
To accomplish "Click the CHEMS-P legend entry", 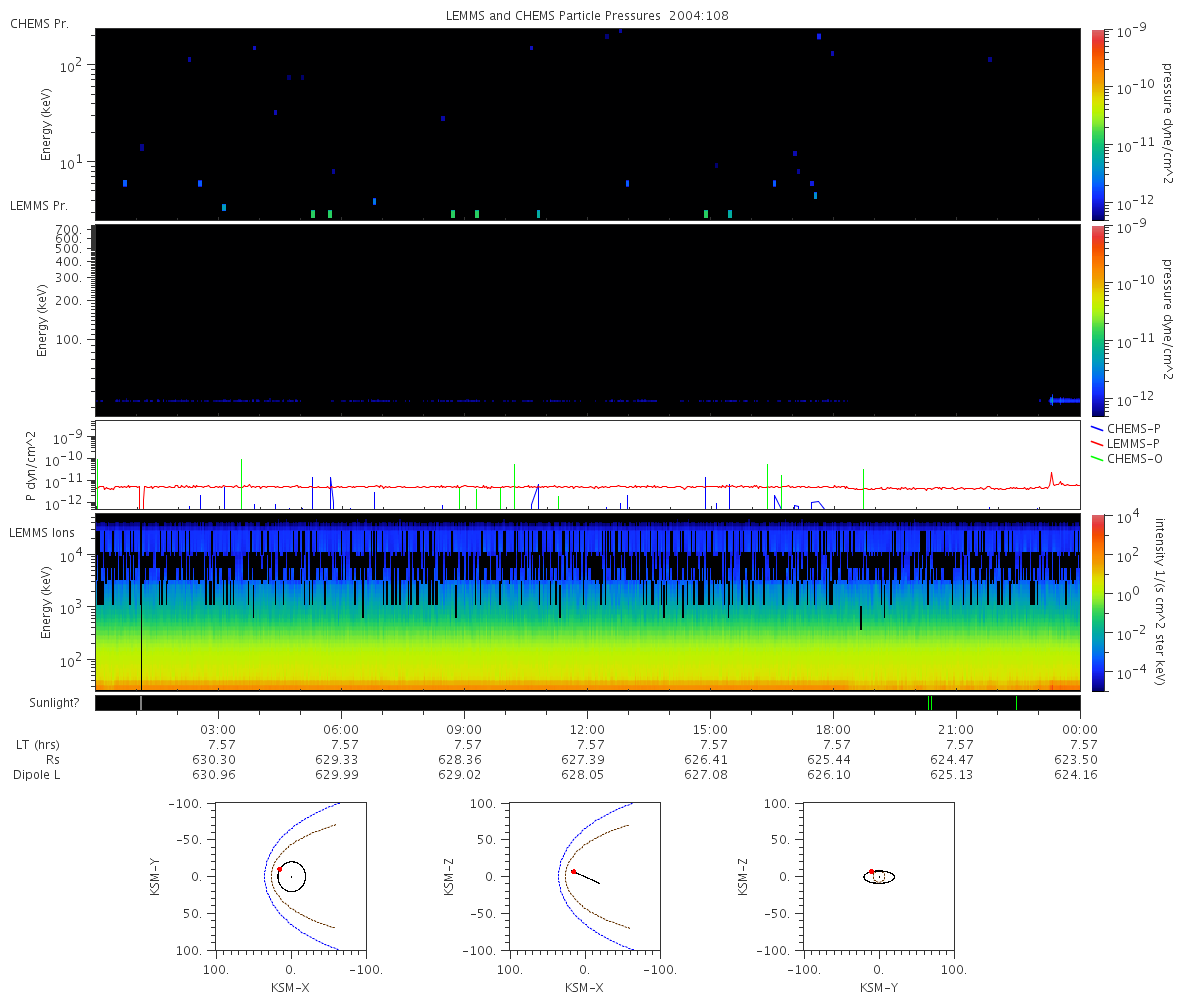I will tap(1125, 428).
